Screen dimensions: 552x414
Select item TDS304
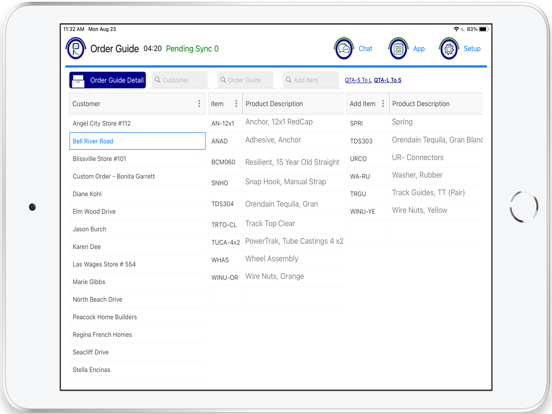222,204
